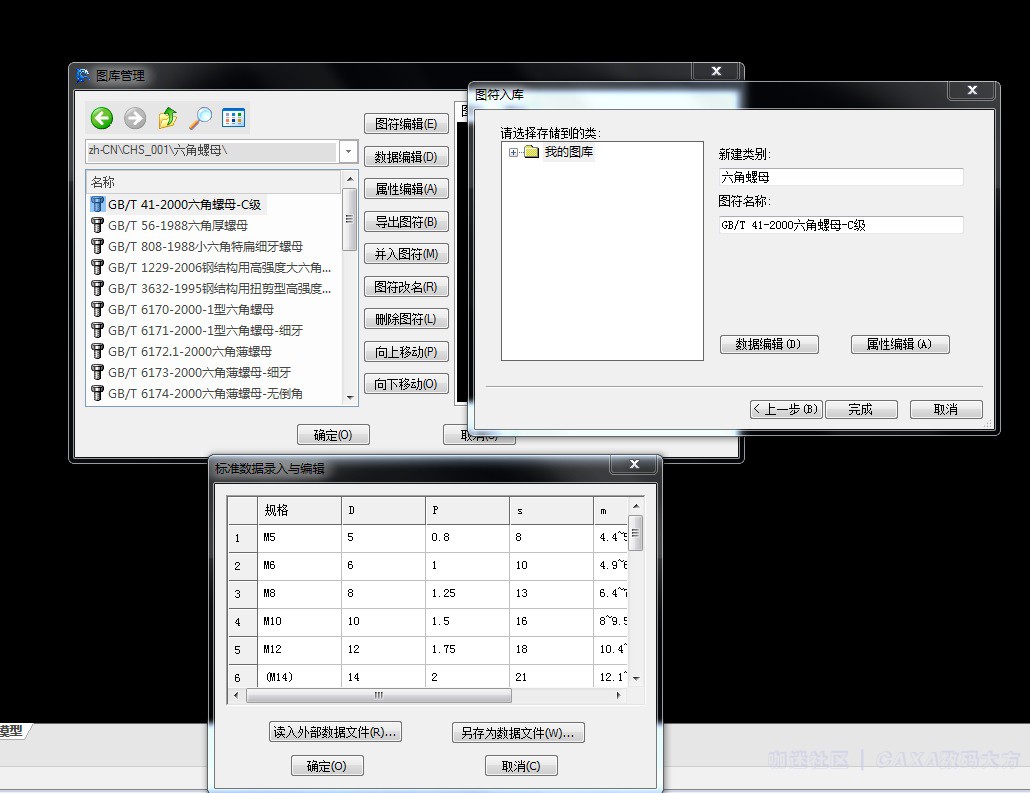Click the 我的图库 folder icon
This screenshot has width=1030, height=793.
[x=531, y=152]
